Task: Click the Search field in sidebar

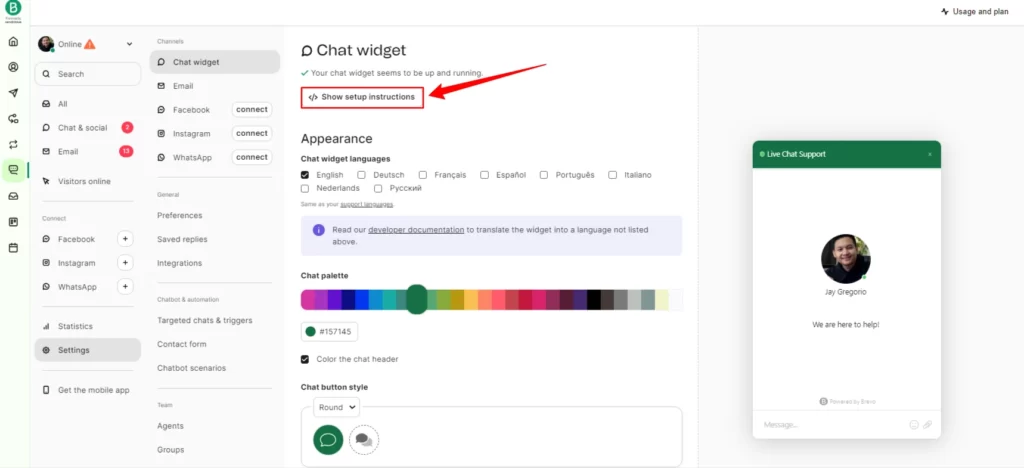Action: coord(88,74)
